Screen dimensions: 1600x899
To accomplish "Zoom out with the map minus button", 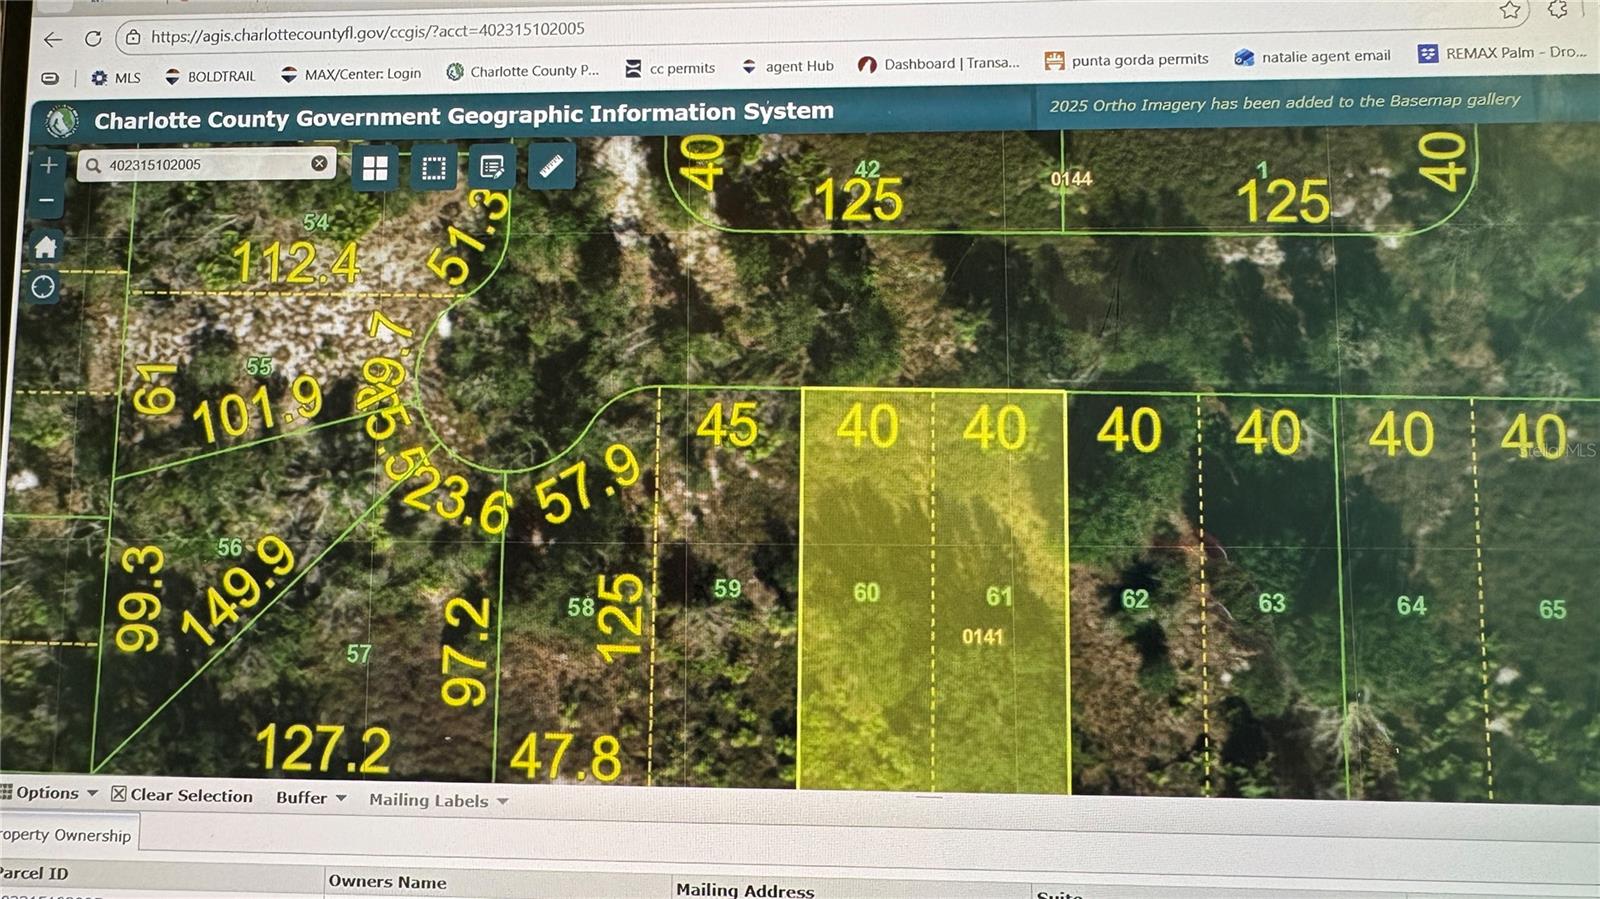I will point(47,200).
